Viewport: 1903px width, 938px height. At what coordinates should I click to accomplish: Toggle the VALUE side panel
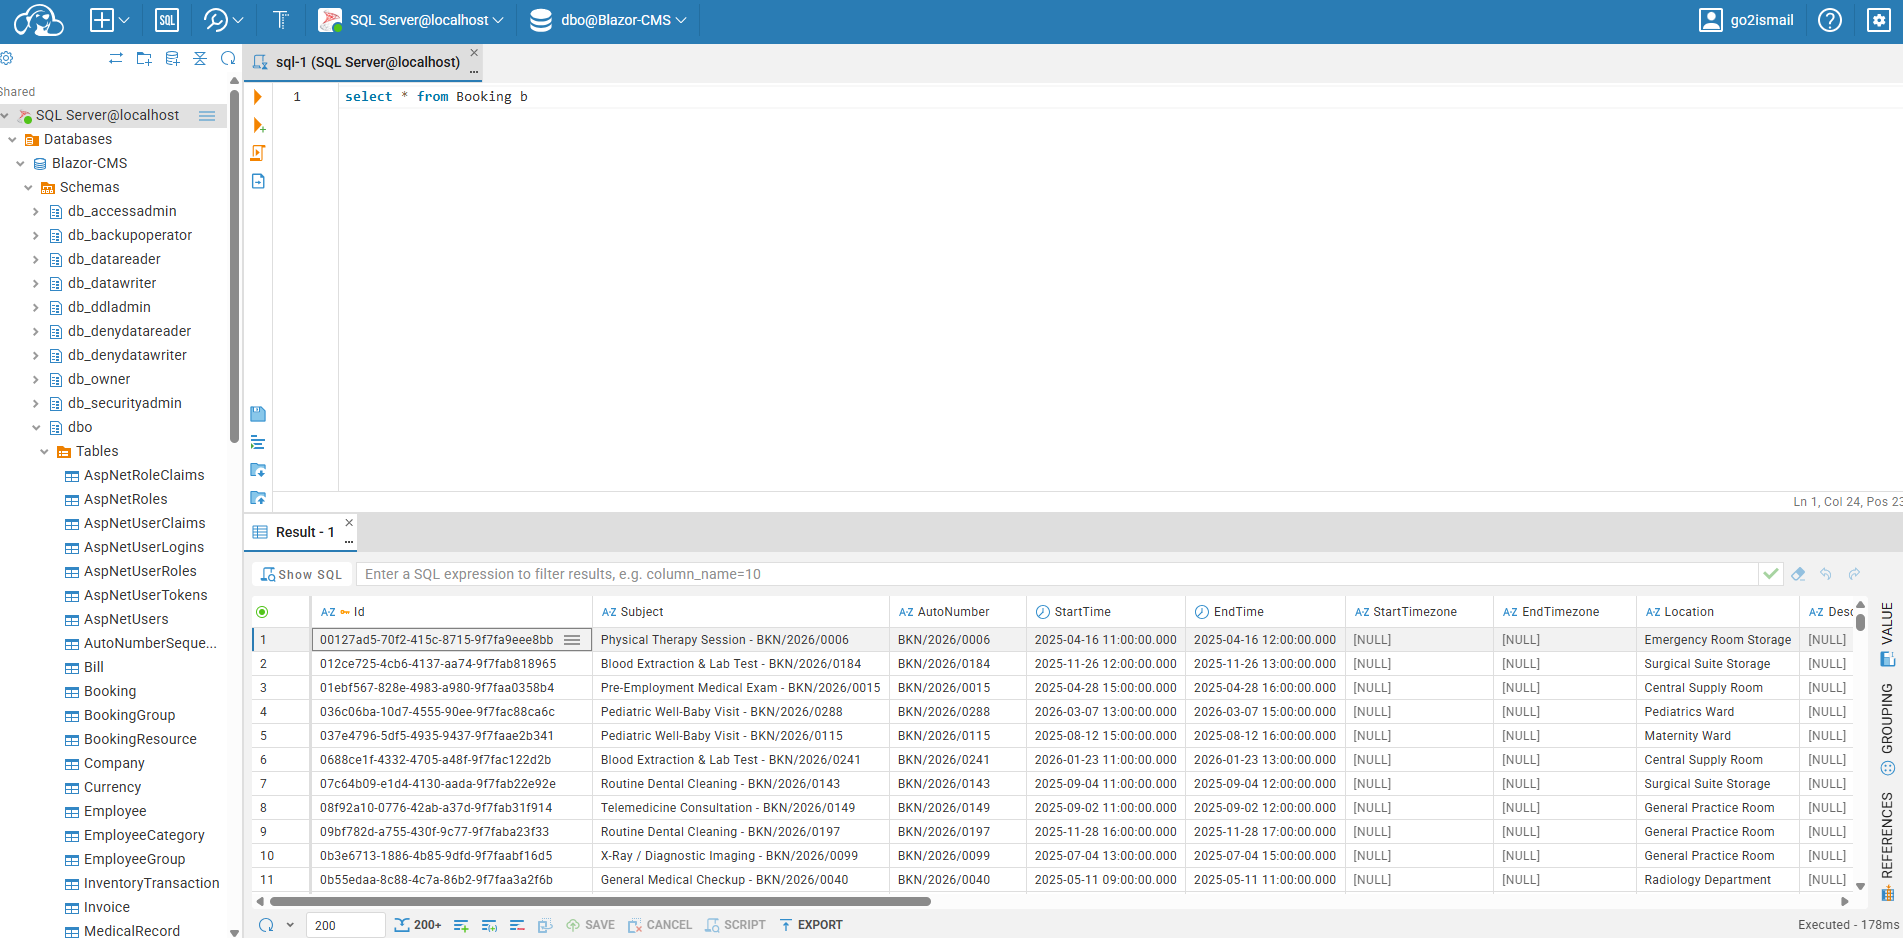[x=1887, y=635]
